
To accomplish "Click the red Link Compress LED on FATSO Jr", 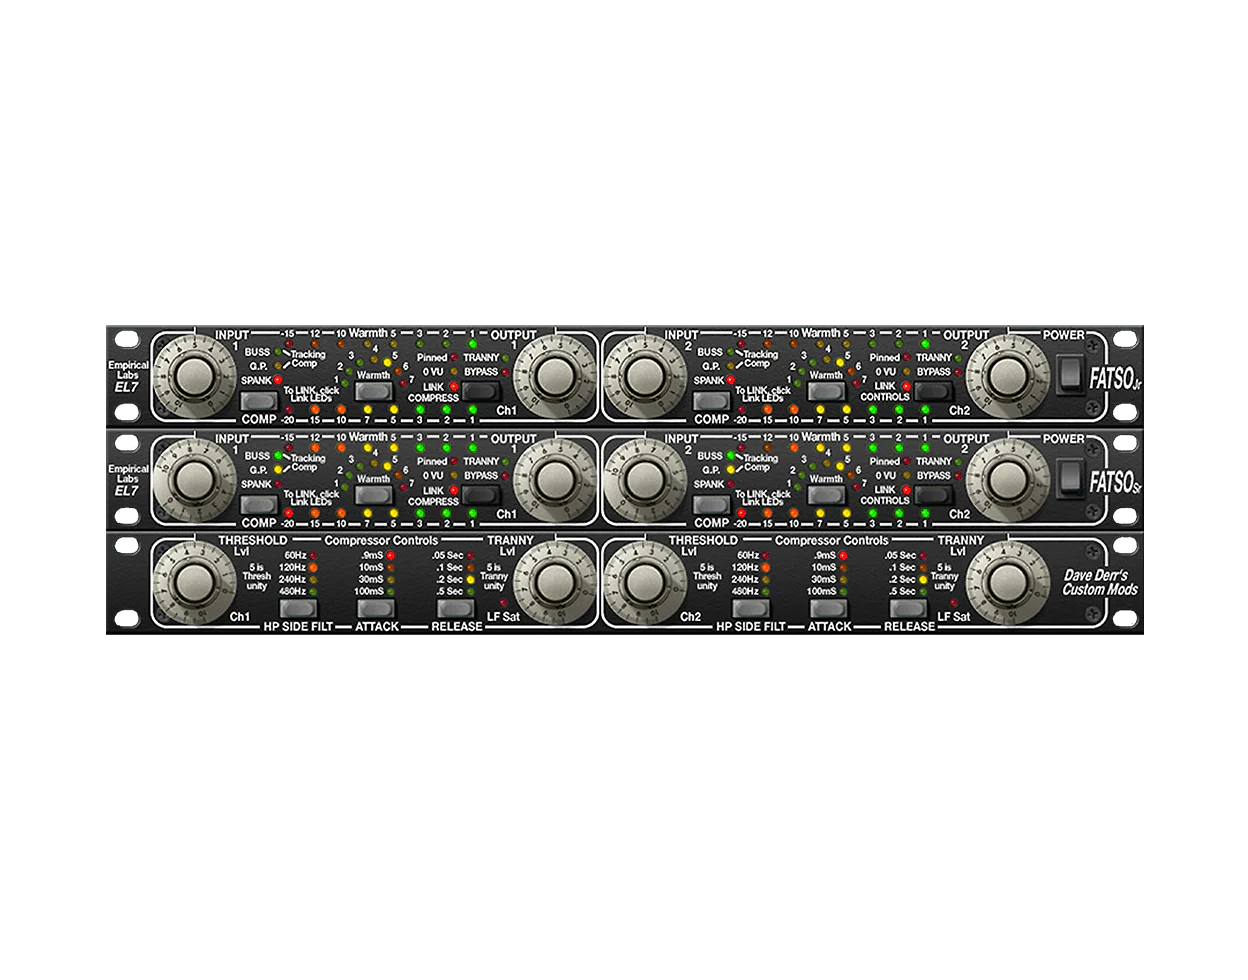I will click(453, 386).
